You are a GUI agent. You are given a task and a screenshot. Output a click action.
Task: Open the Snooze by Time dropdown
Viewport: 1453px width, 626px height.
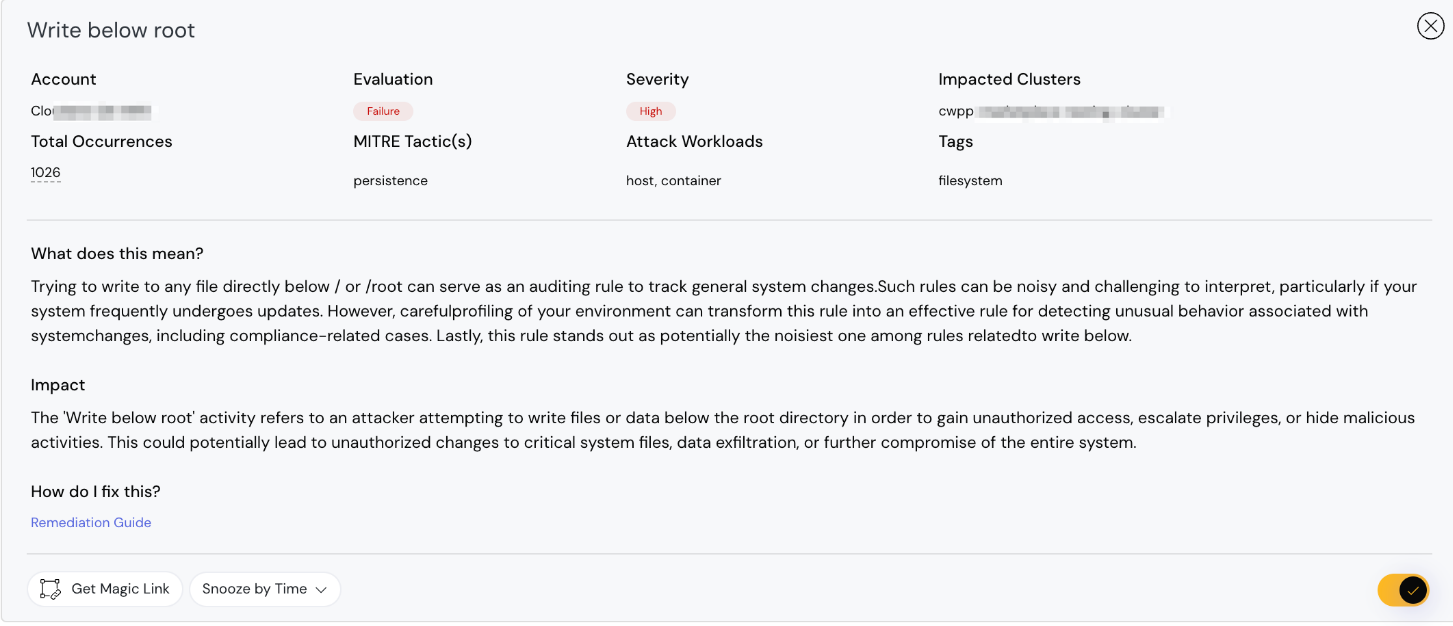(264, 589)
